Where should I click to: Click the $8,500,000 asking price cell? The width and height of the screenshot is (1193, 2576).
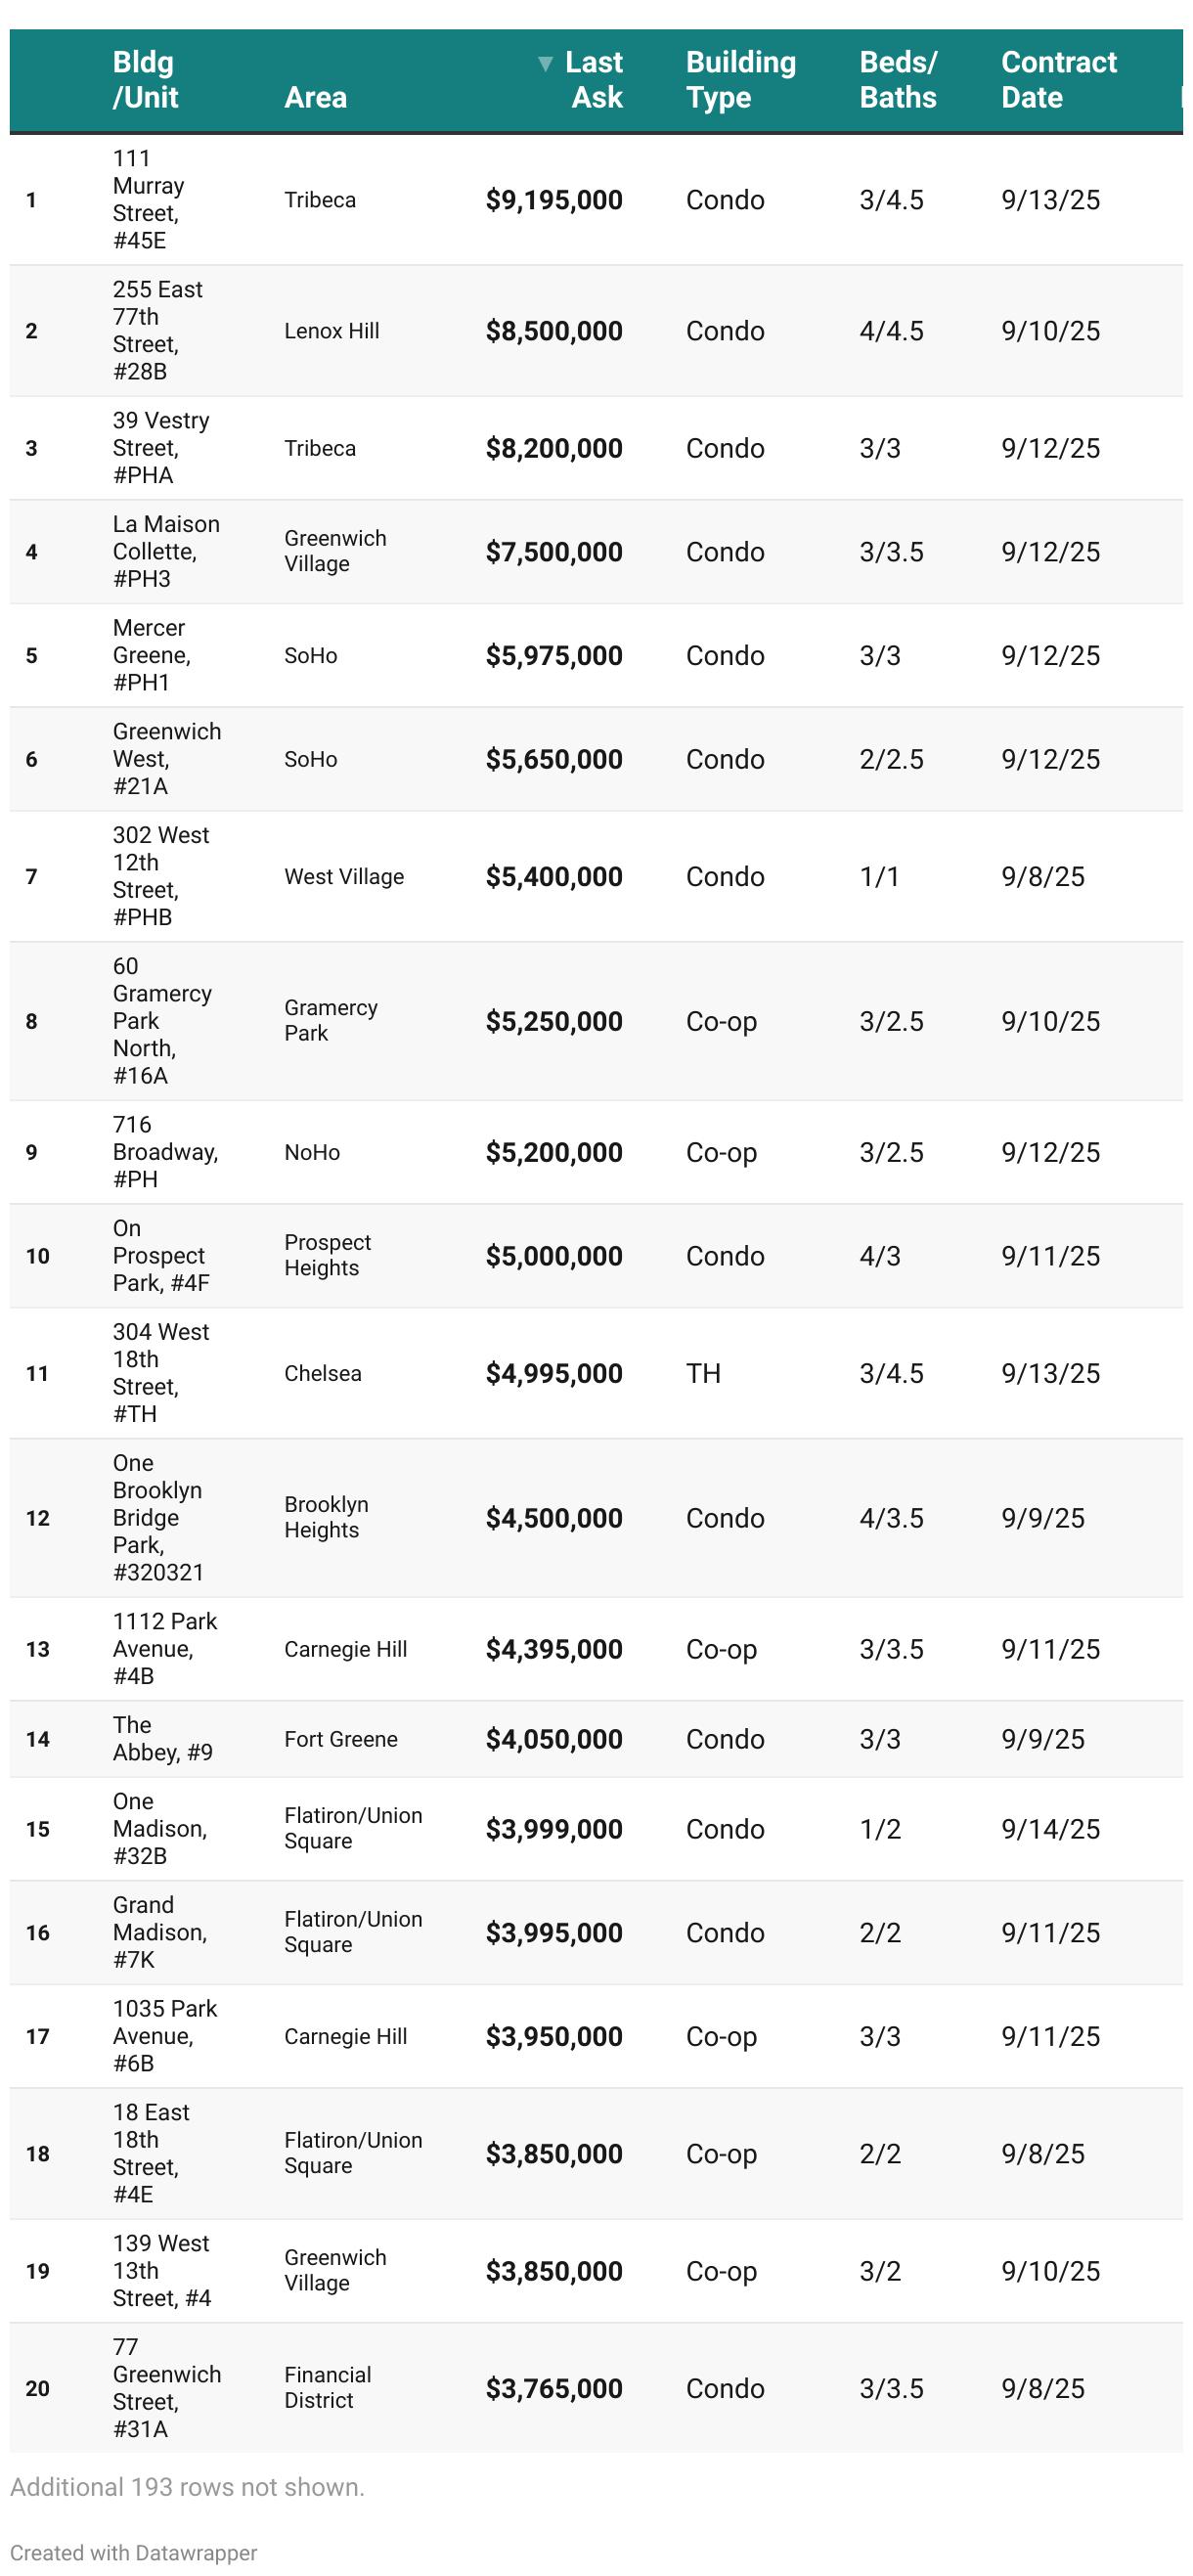click(x=553, y=331)
